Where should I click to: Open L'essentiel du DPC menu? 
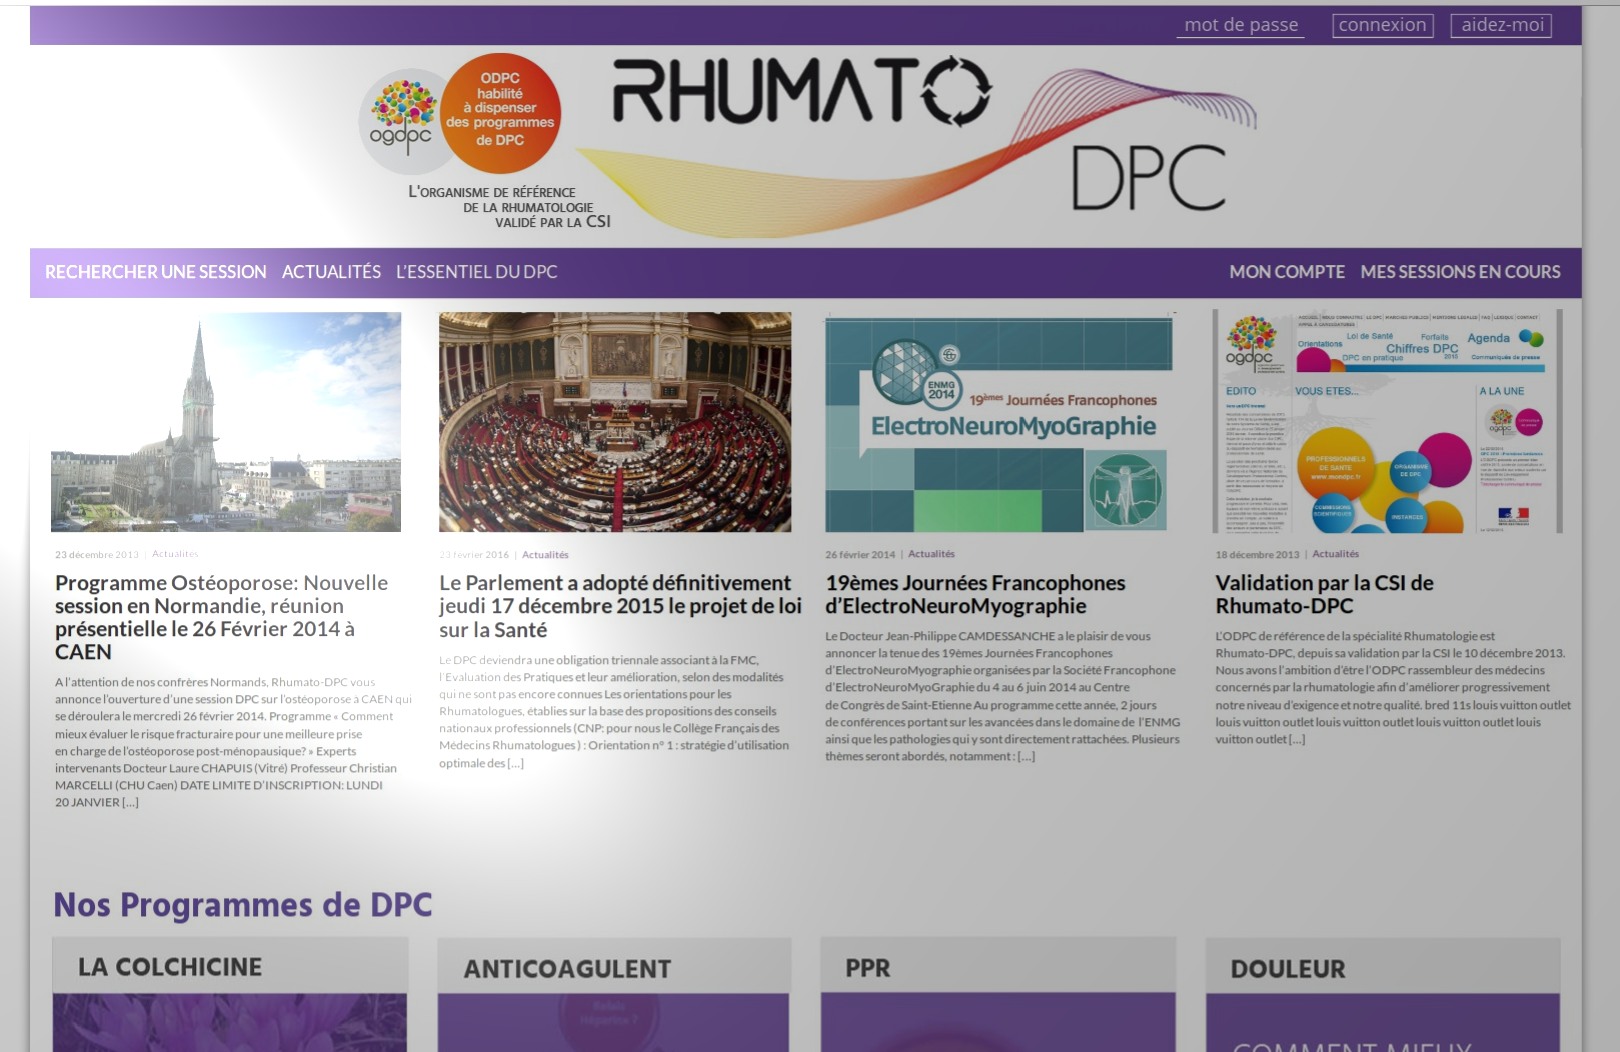(476, 272)
